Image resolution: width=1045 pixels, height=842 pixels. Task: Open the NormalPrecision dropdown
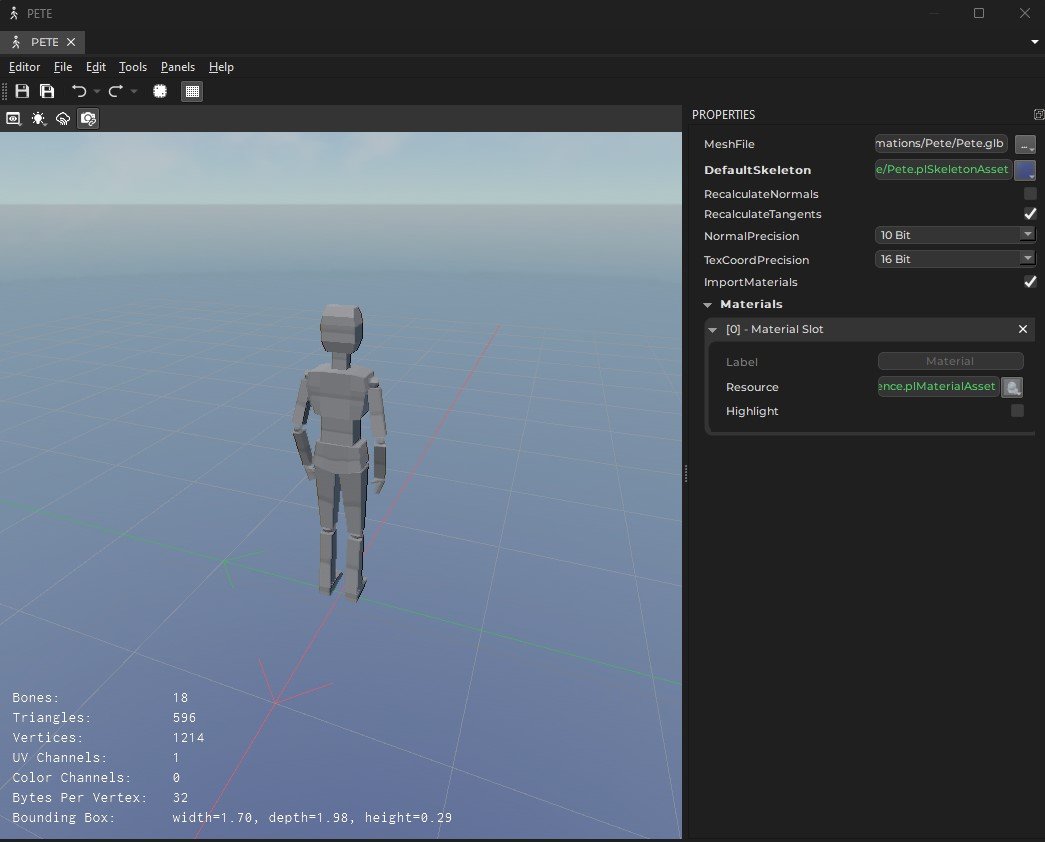tap(1027, 234)
